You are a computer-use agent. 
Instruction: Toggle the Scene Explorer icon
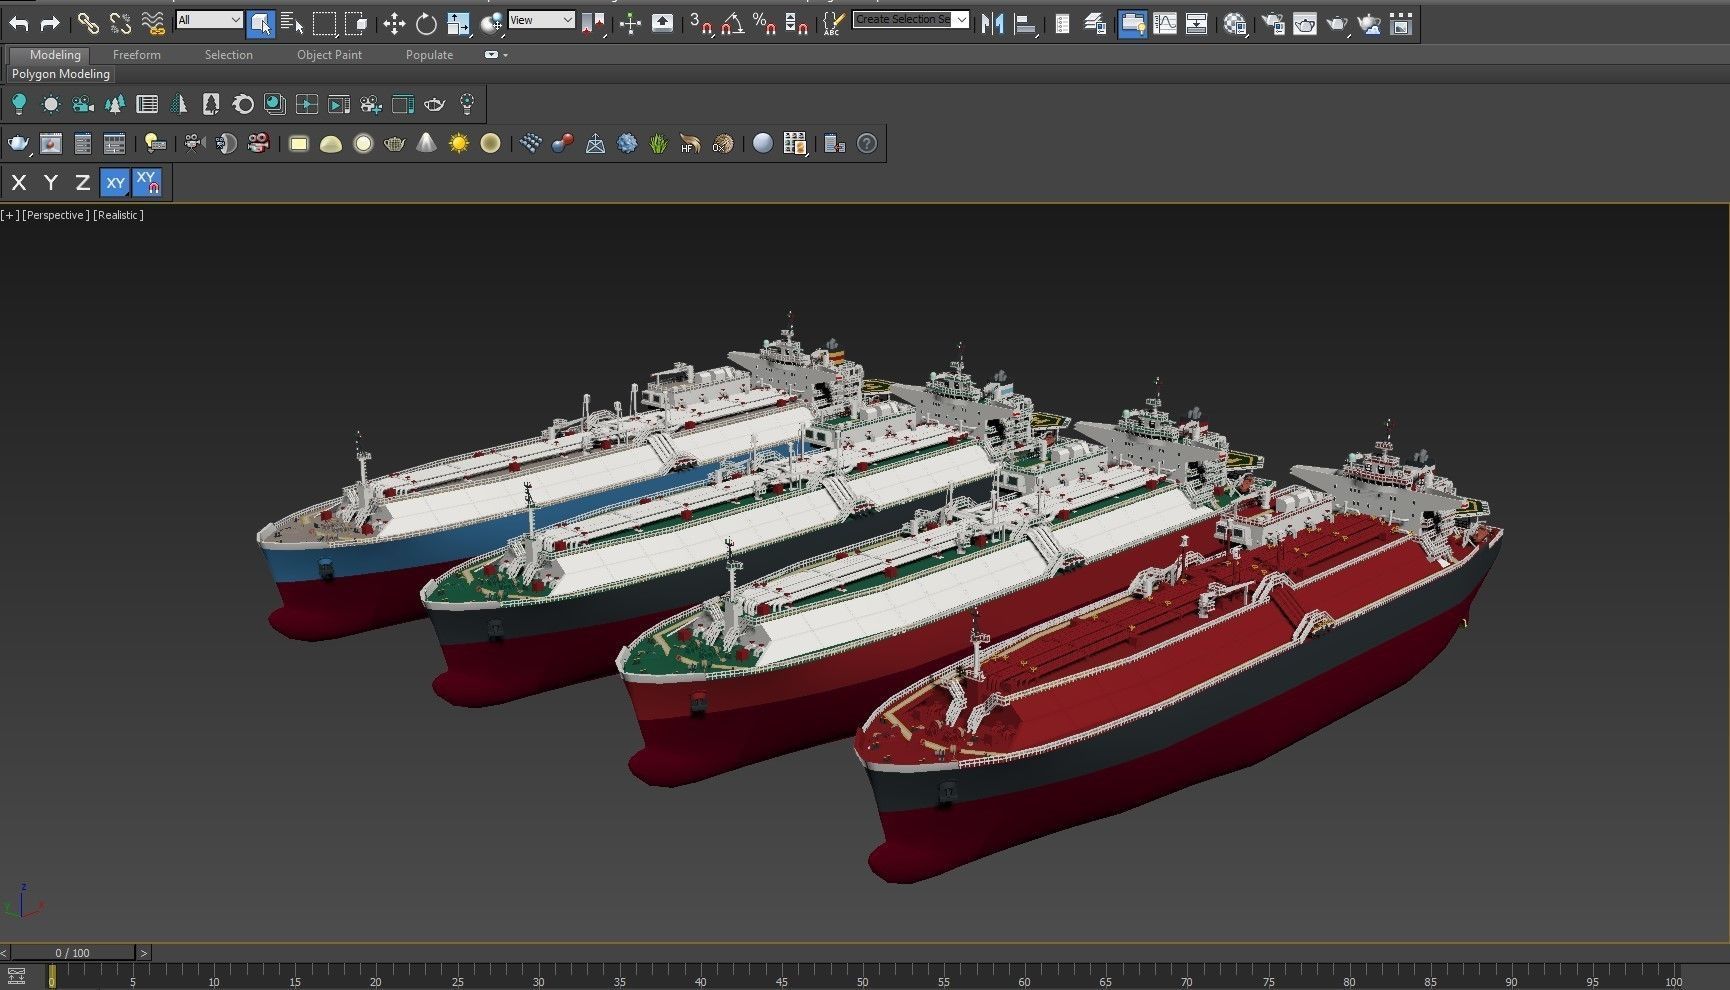[x=1062, y=24]
